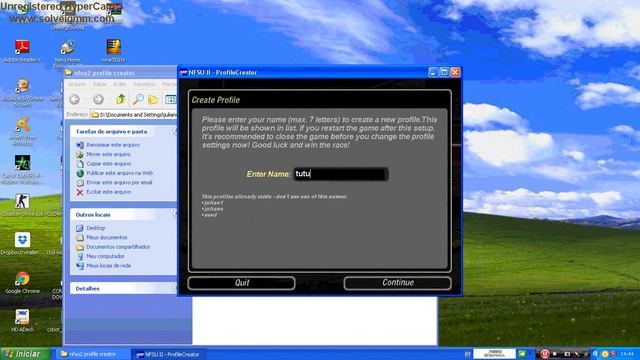
Task: Click the Explorer Search magnifier icon
Action: tap(138, 99)
